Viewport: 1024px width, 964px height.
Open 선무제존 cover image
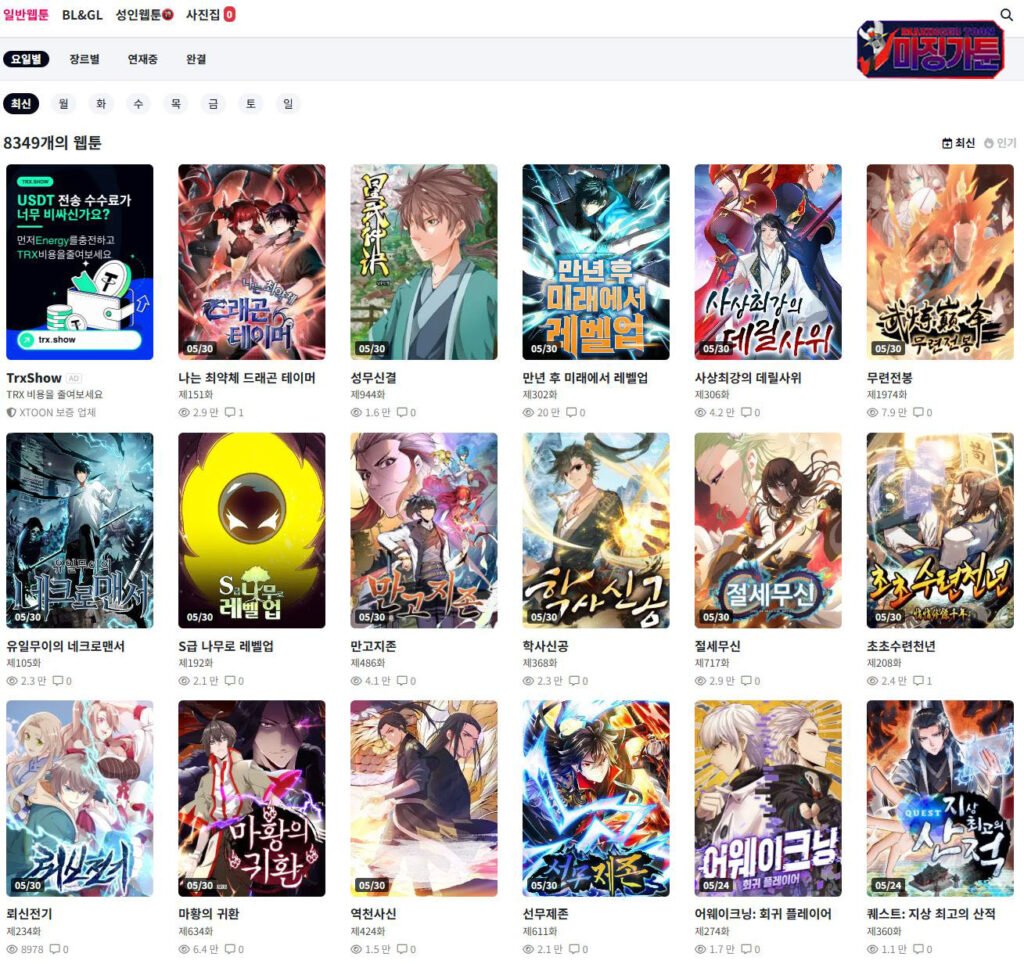[x=596, y=798]
